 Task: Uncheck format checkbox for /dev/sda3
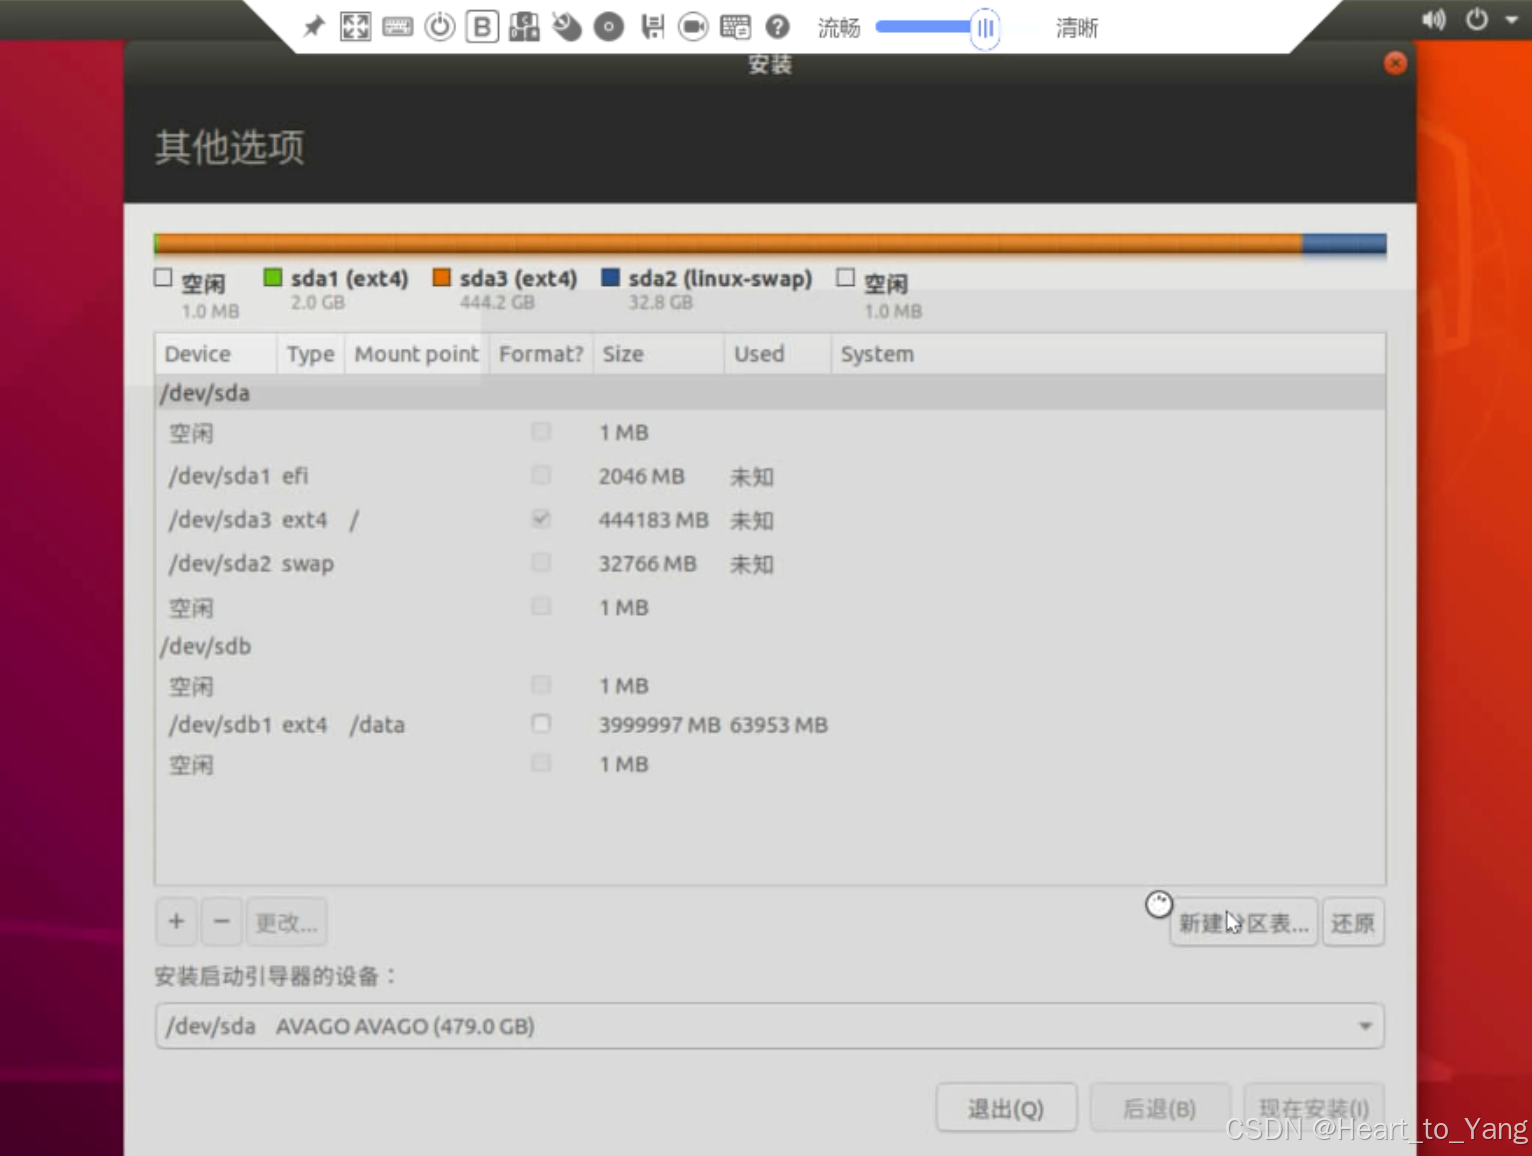(541, 519)
